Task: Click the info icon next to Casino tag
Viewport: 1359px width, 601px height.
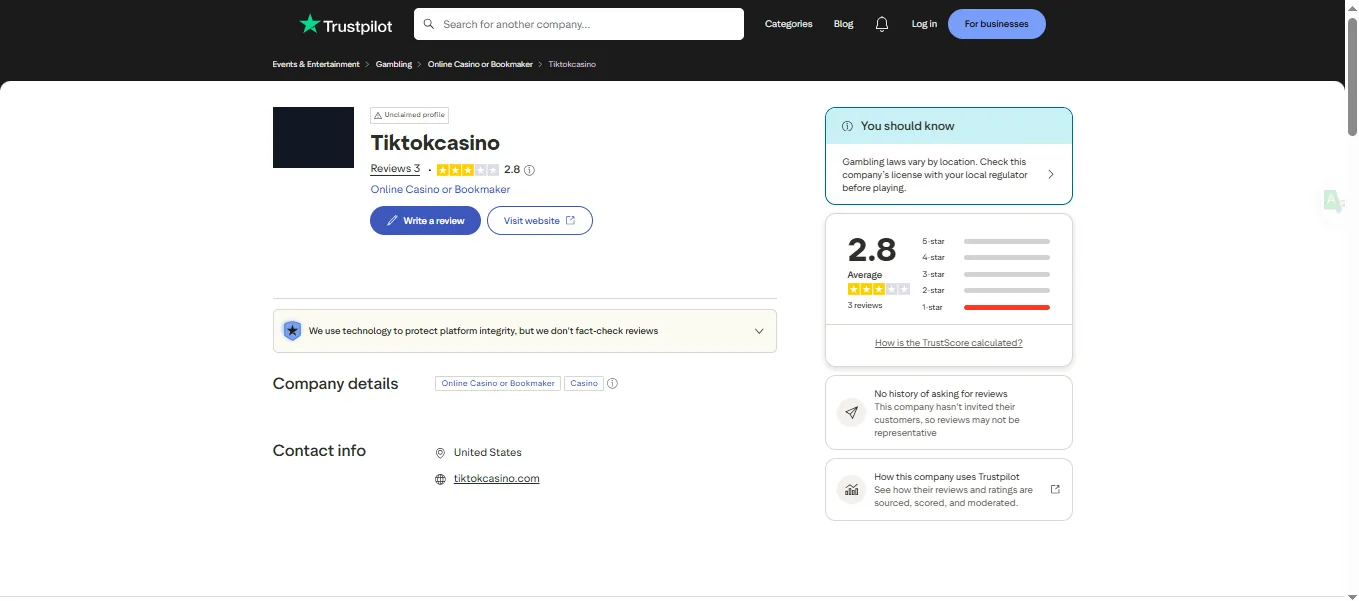Action: 613,383
